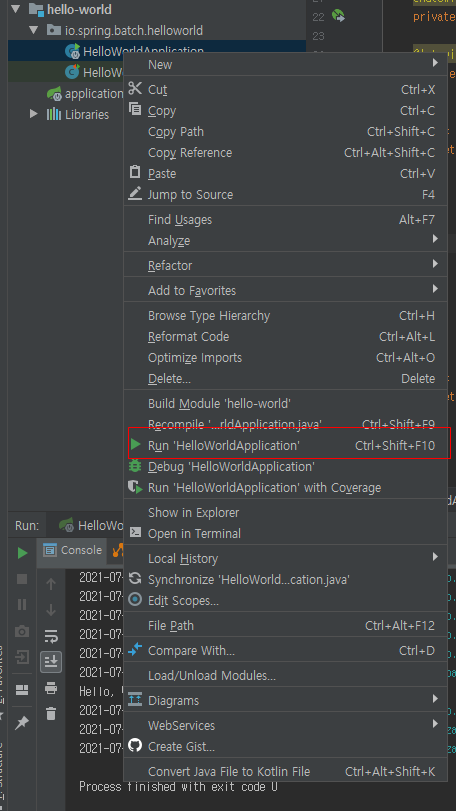Open the Refactor submenu
Screen dimensions: 456x811
[285, 265]
